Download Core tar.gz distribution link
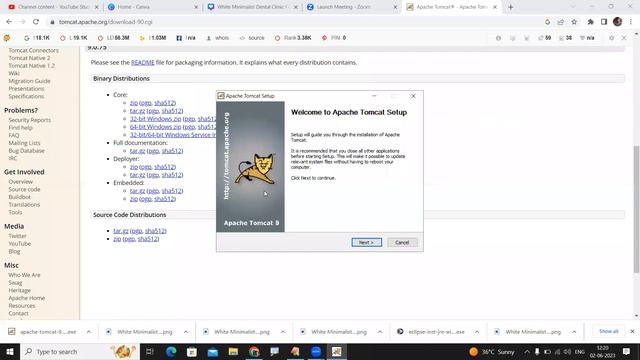 (x=137, y=111)
